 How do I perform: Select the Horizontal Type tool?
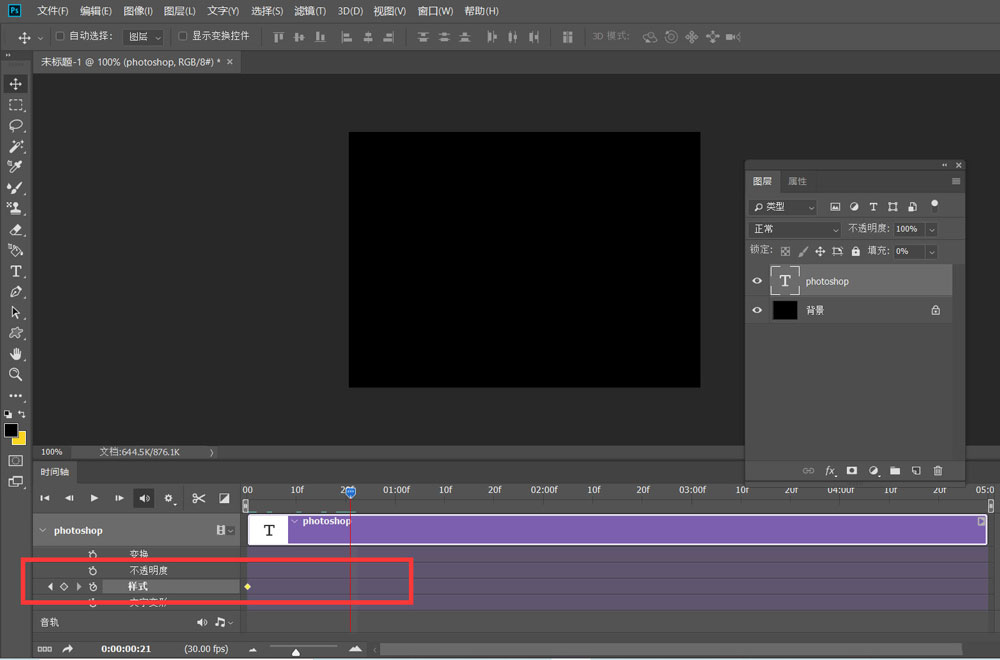pos(16,271)
